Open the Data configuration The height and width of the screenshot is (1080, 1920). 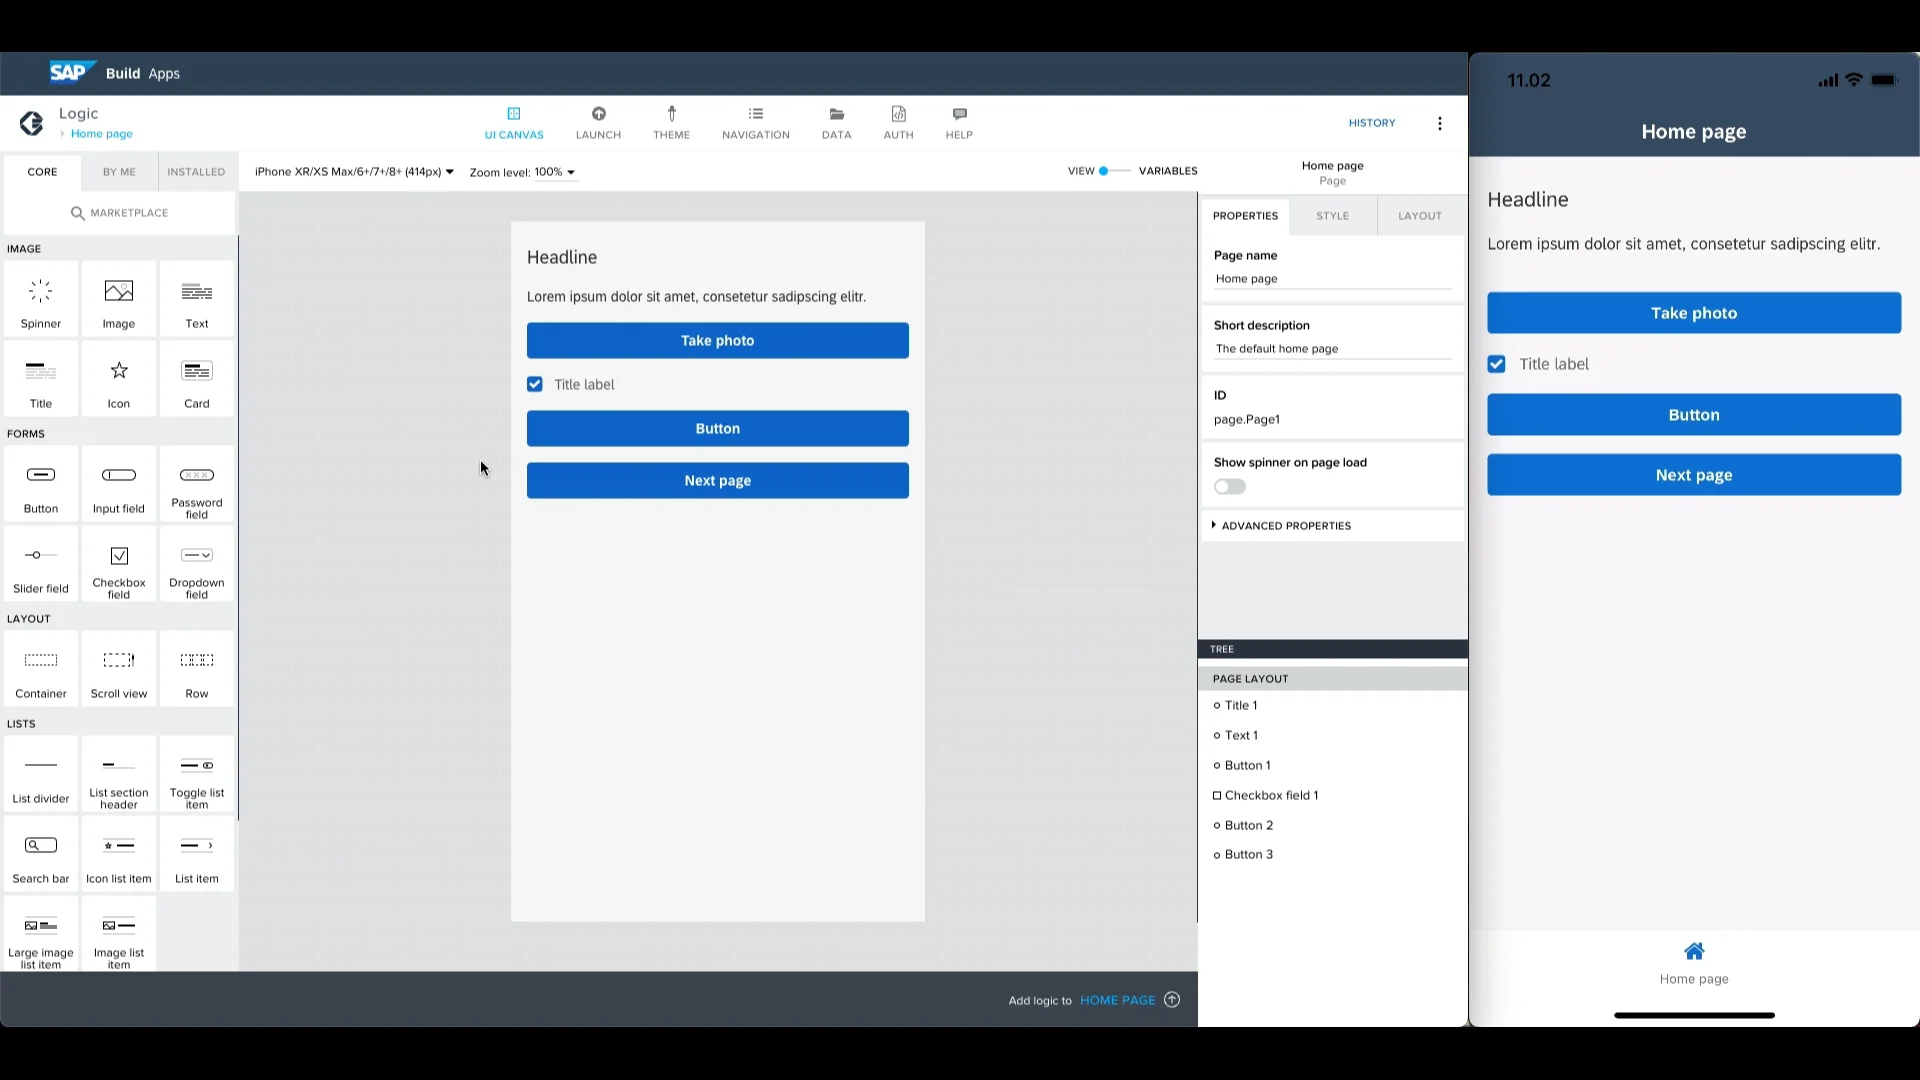pyautogui.click(x=836, y=122)
